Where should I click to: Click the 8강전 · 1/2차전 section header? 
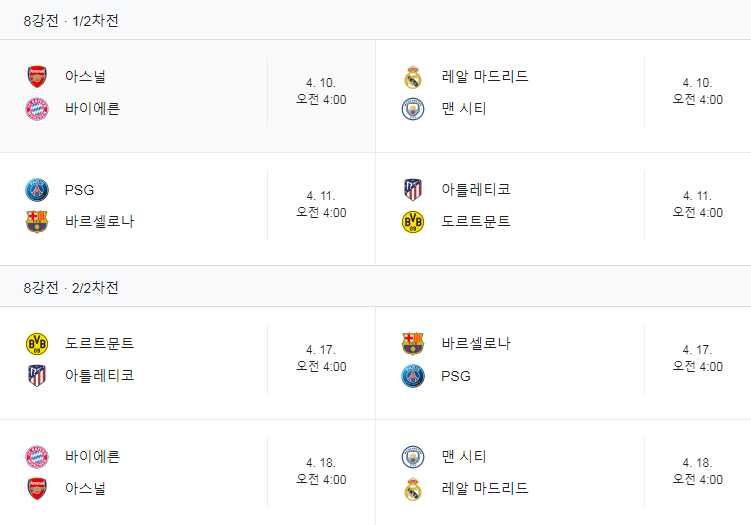(x=71, y=20)
